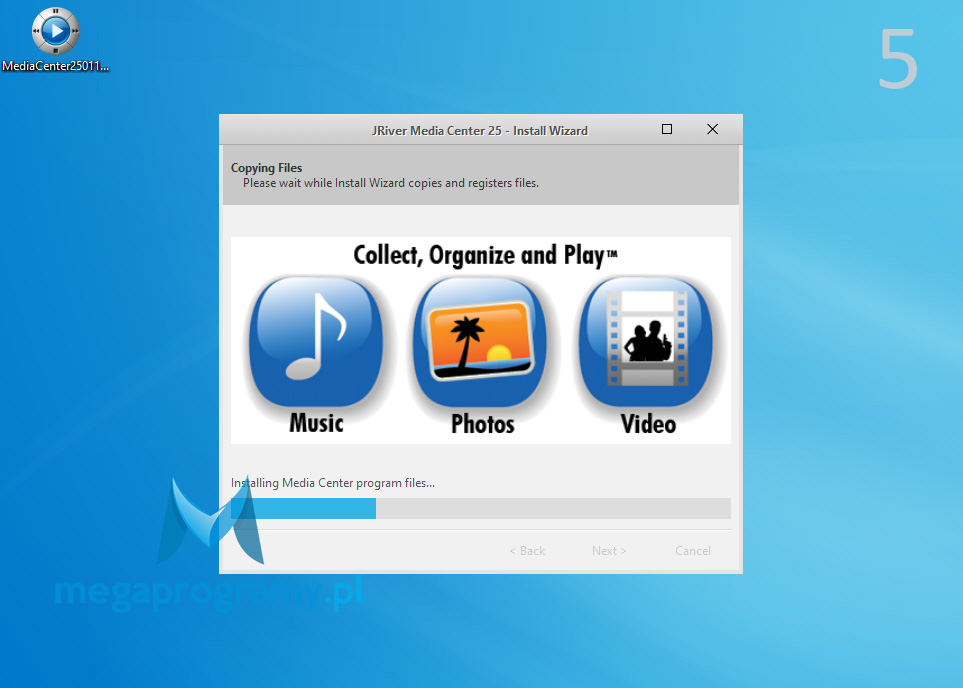This screenshot has width=963, height=688.
Task: Click the Video film strip icon
Action: (646, 342)
